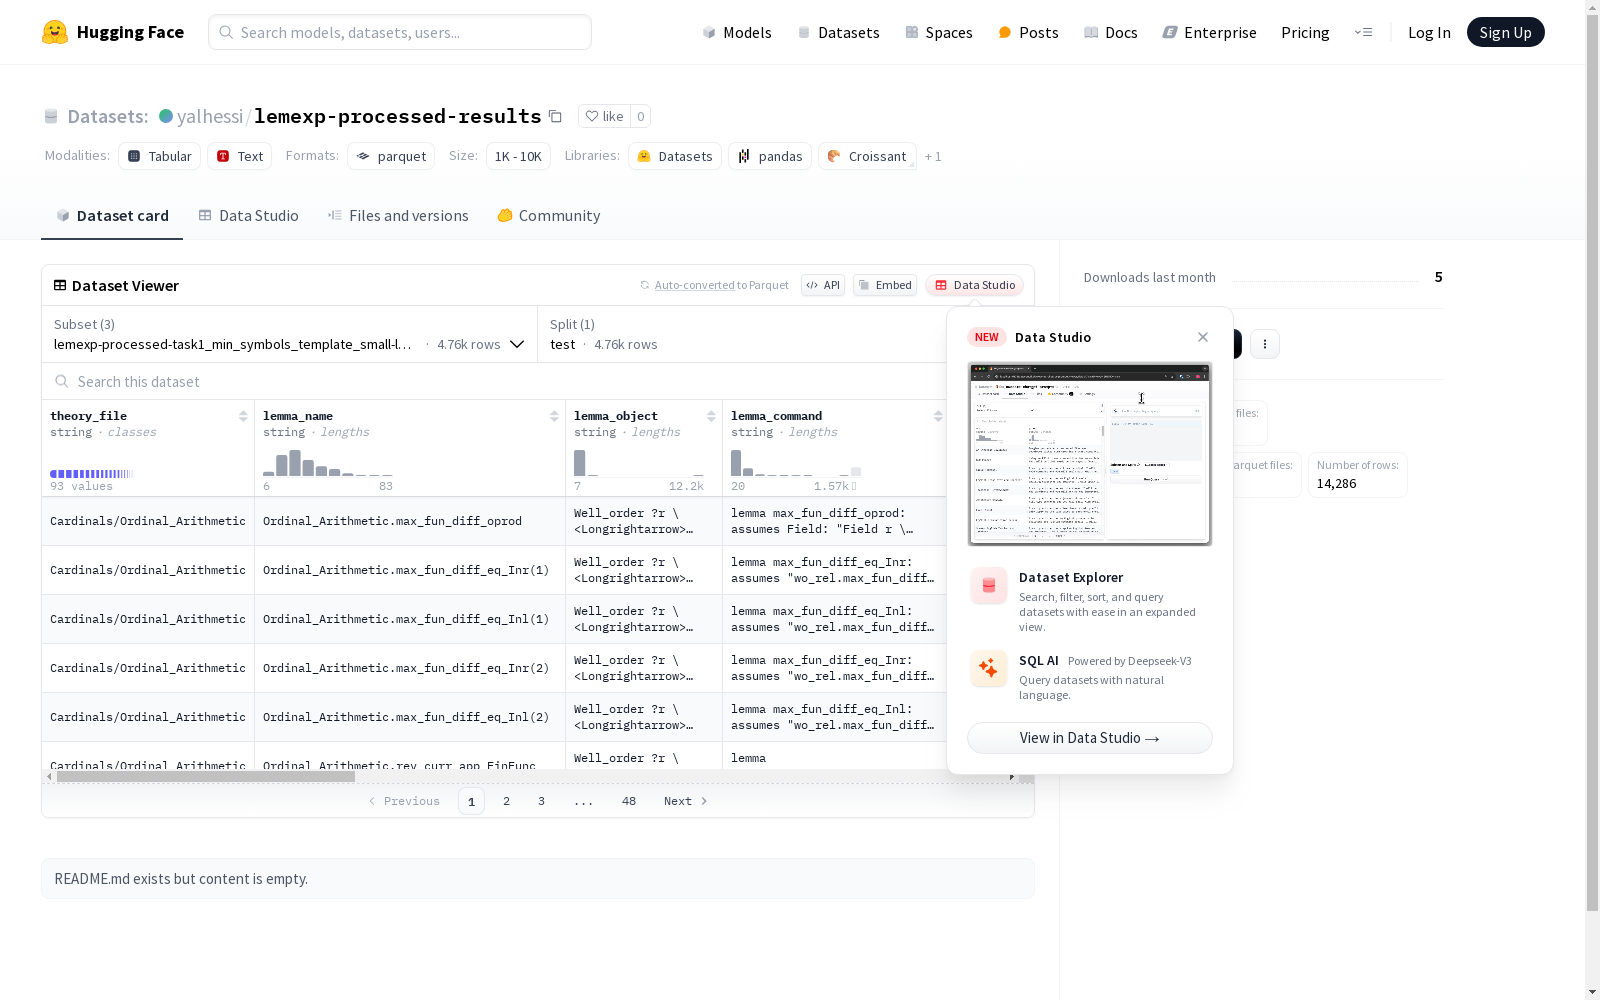Open the Models nav item
Viewport: 1600px width, 1000px height.
coord(737,32)
